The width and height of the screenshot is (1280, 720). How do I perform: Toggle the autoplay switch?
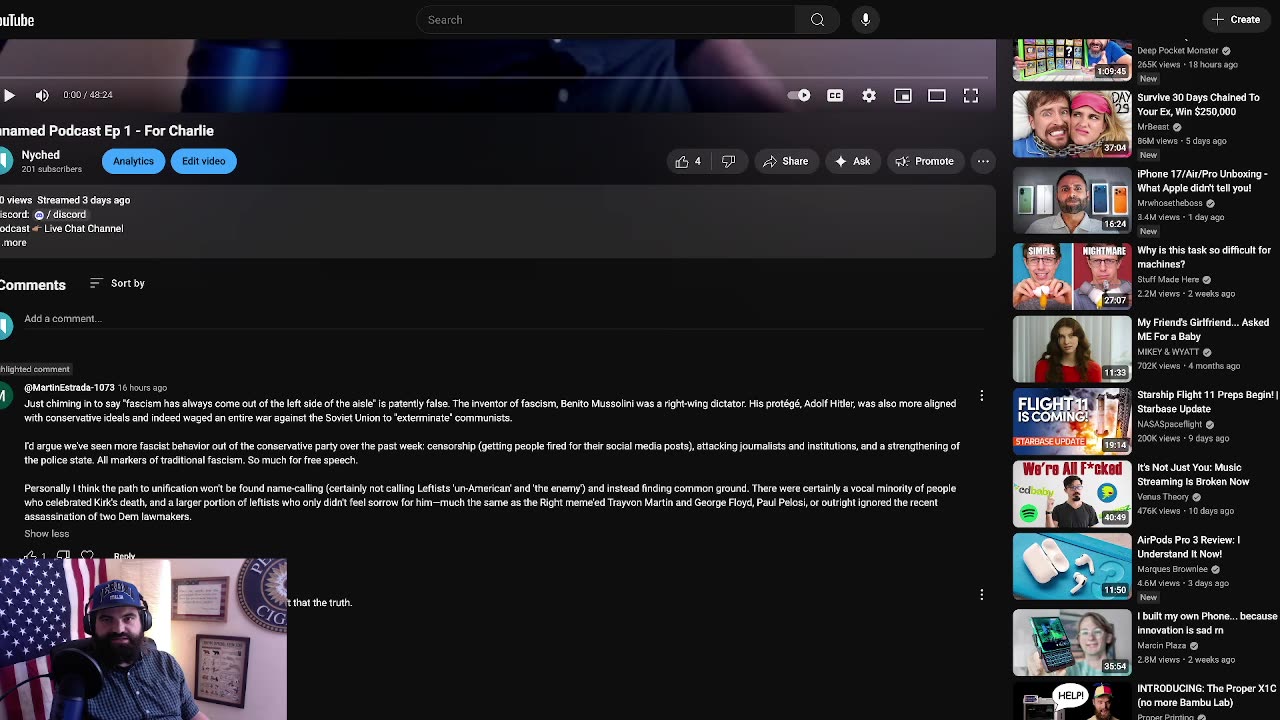click(799, 95)
